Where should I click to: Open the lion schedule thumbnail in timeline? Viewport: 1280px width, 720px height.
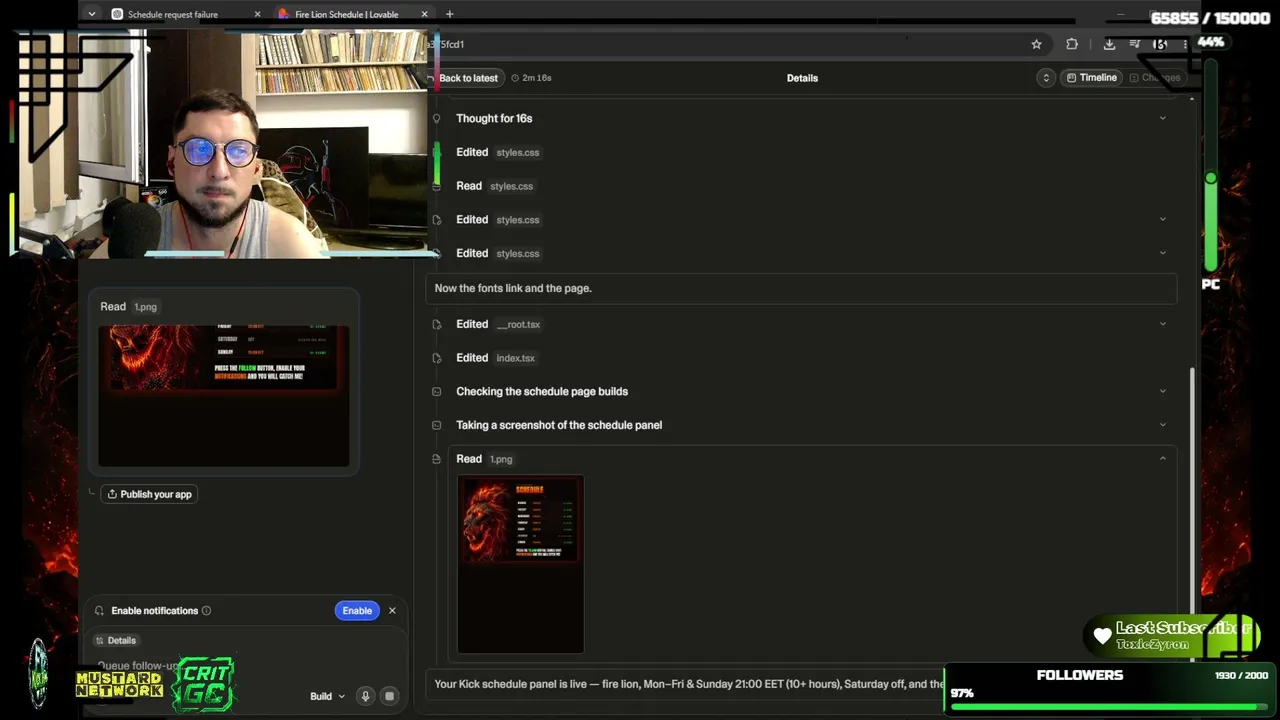tap(520, 564)
